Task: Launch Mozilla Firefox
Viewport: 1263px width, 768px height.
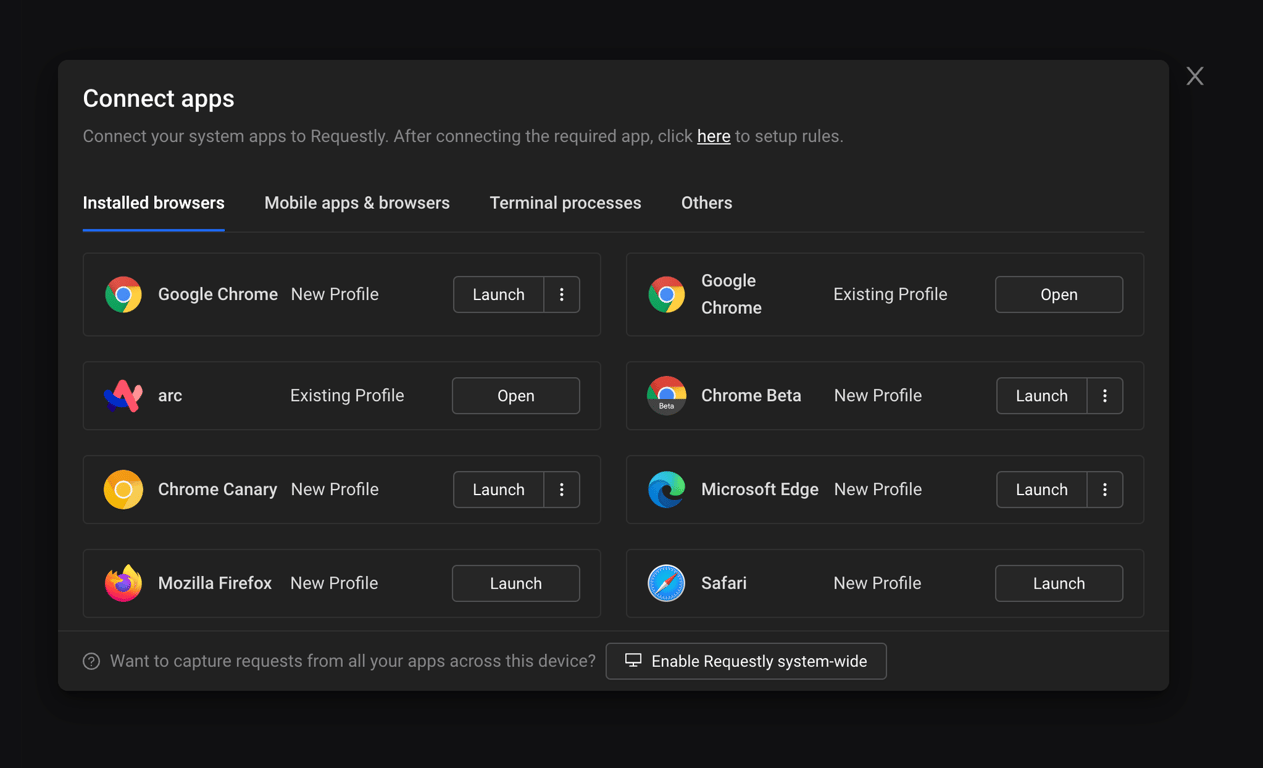Action: pyautogui.click(x=516, y=583)
